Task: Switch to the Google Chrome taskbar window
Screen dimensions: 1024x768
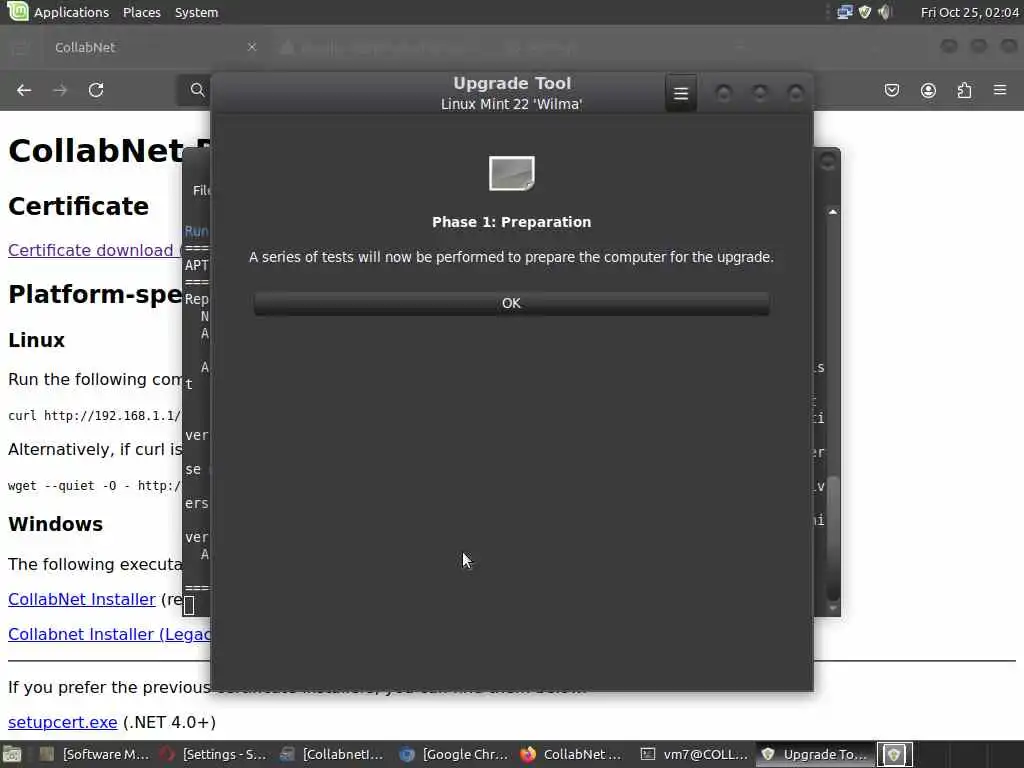Action: tap(454, 754)
